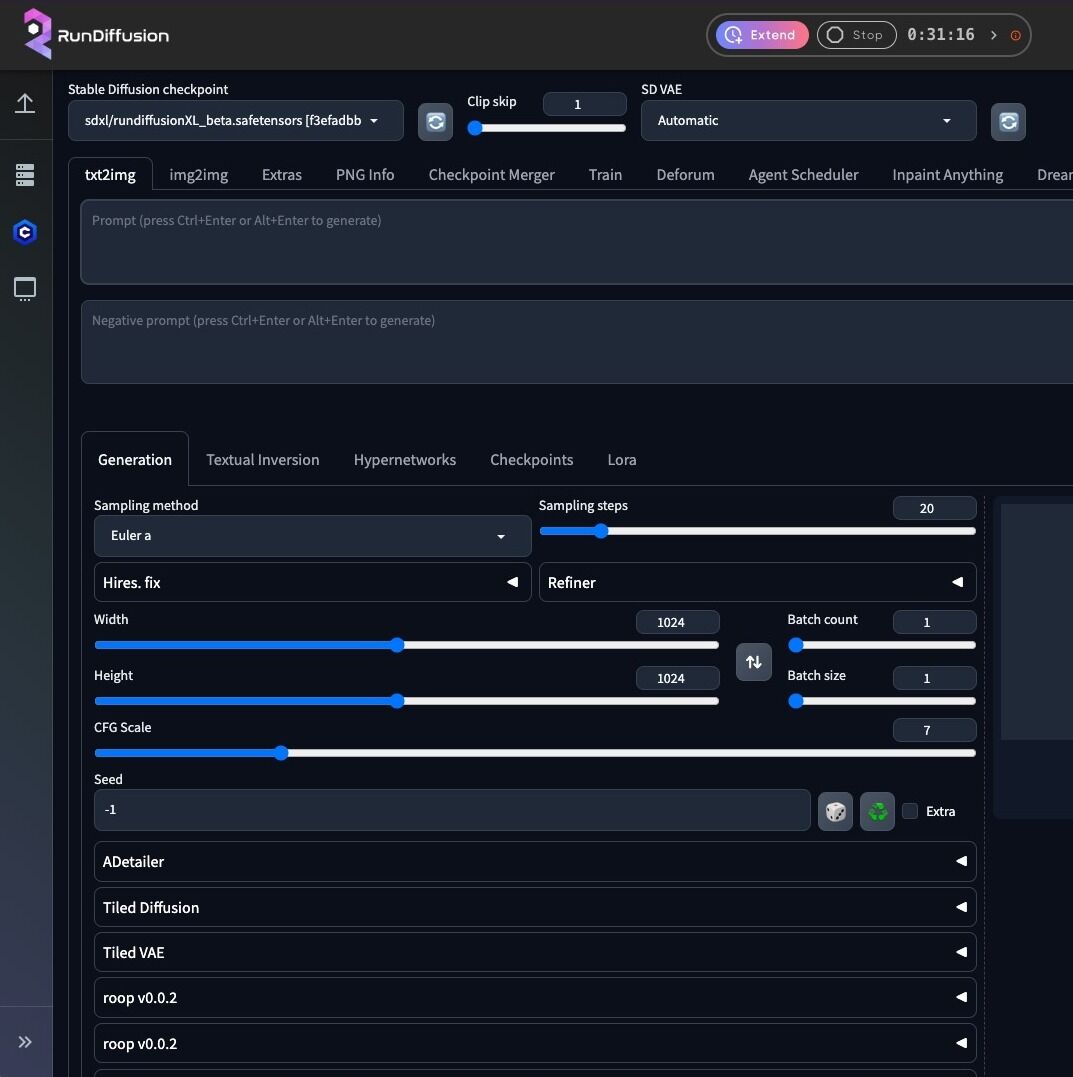This screenshot has width=1073, height=1077.
Task: Open the server list sidebar icon
Action: pyautogui.click(x=25, y=175)
